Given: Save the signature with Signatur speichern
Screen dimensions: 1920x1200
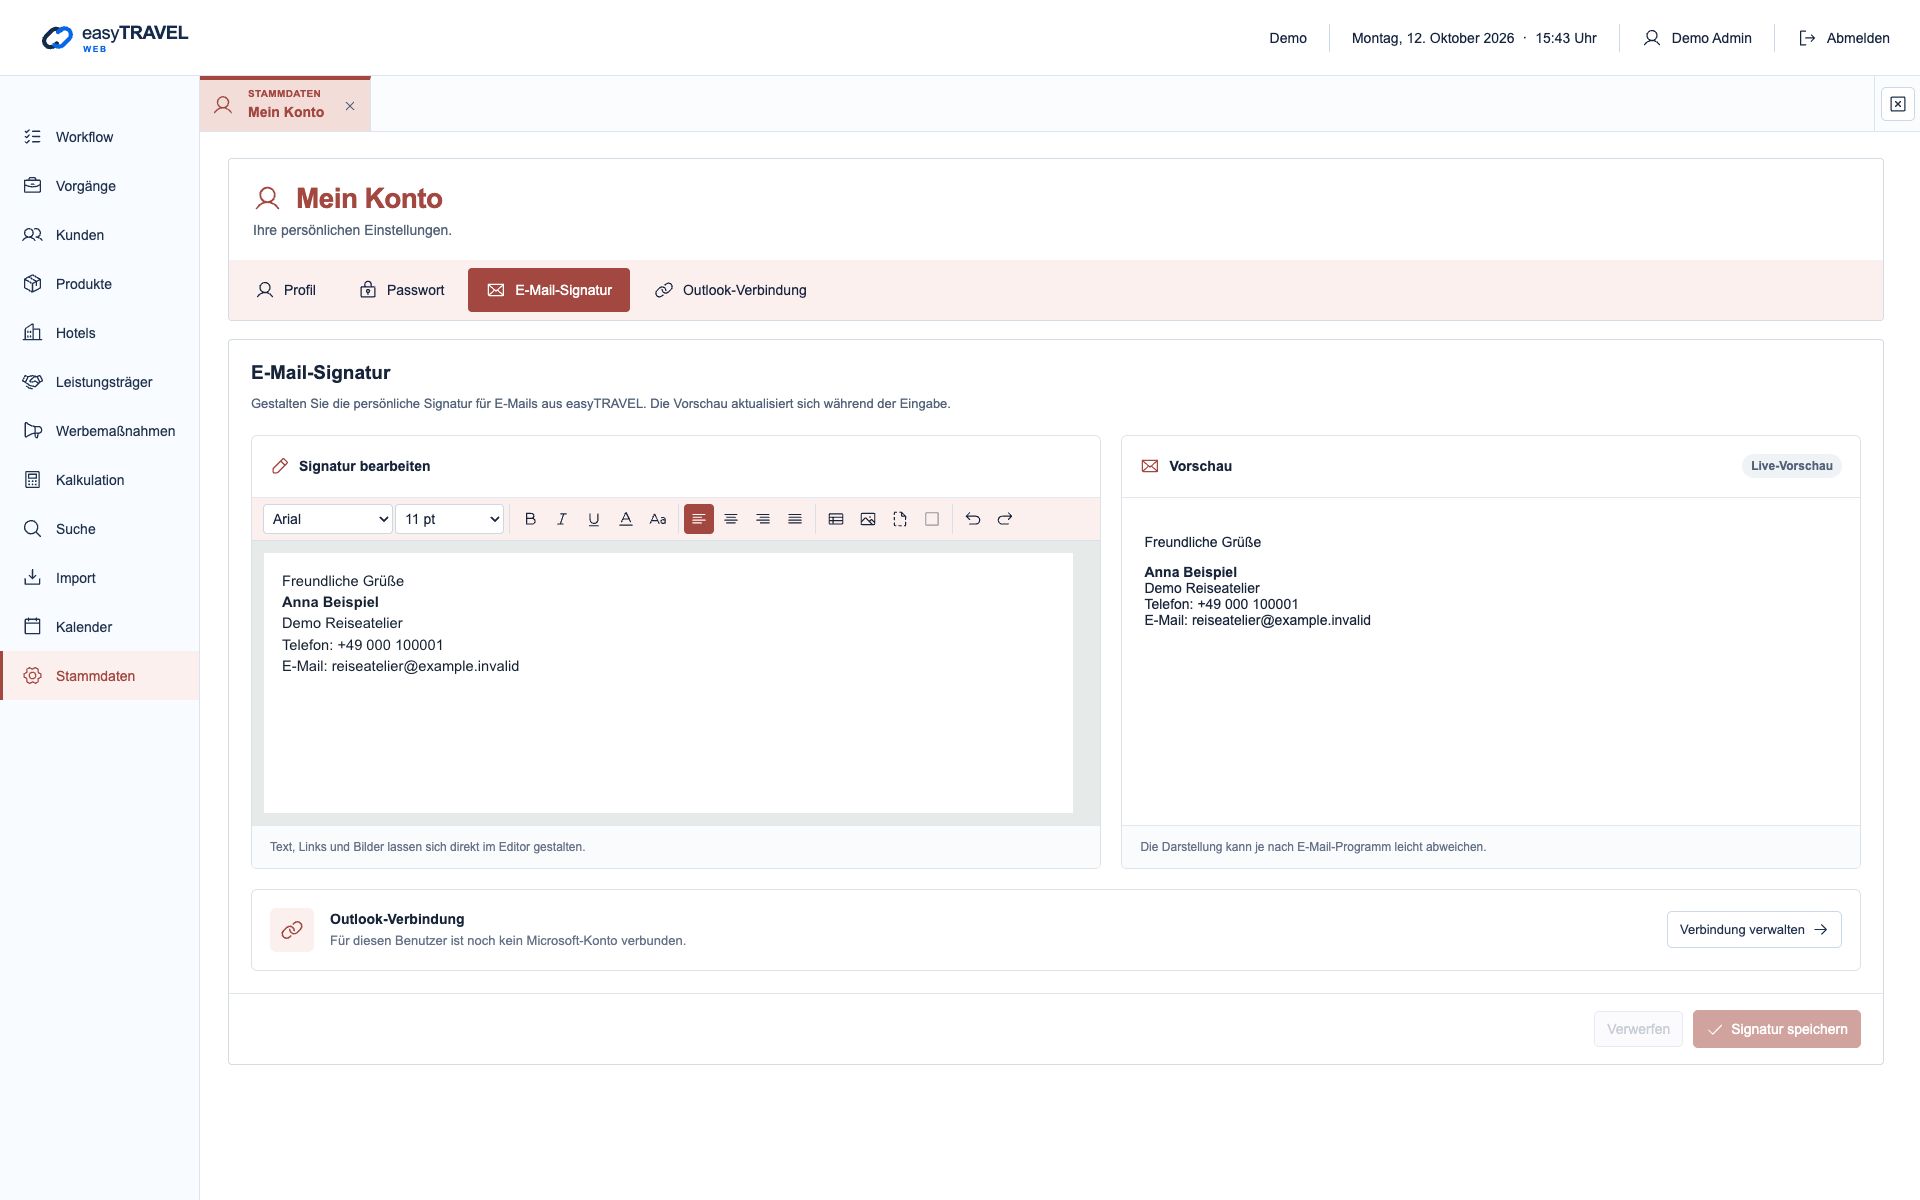Looking at the screenshot, I should point(1777,1029).
